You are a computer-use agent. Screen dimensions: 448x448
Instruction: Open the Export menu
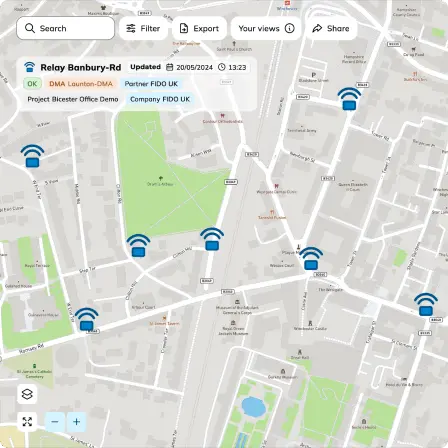point(199,28)
